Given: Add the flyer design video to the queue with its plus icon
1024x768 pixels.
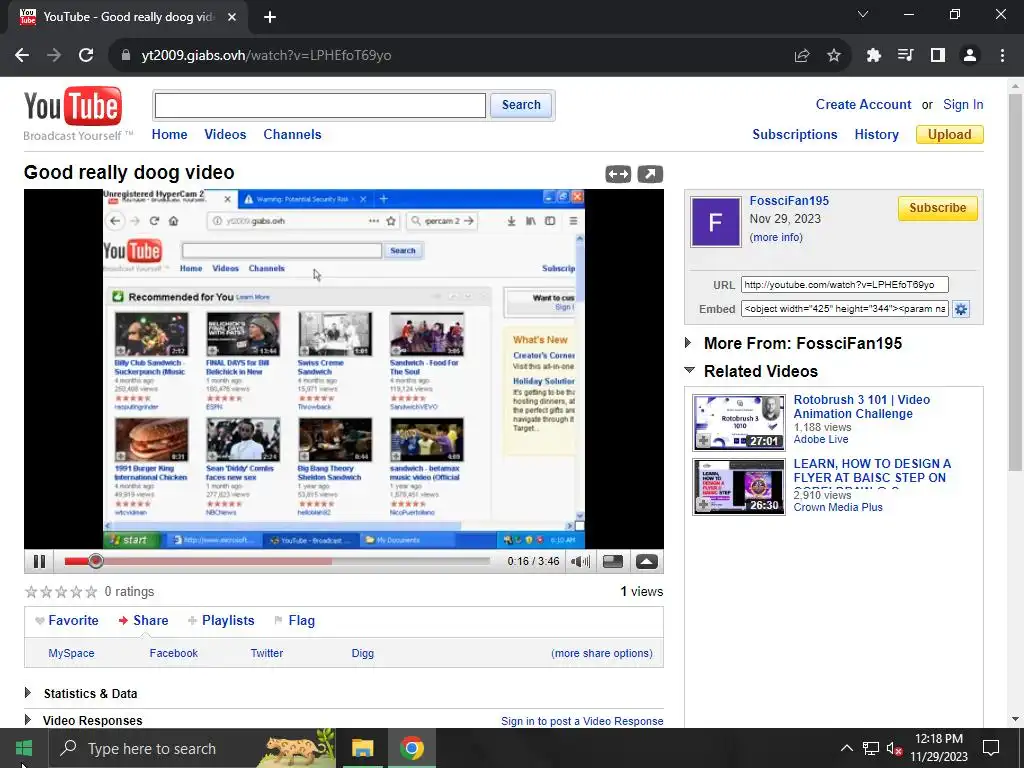Looking at the screenshot, I should coord(703,505).
